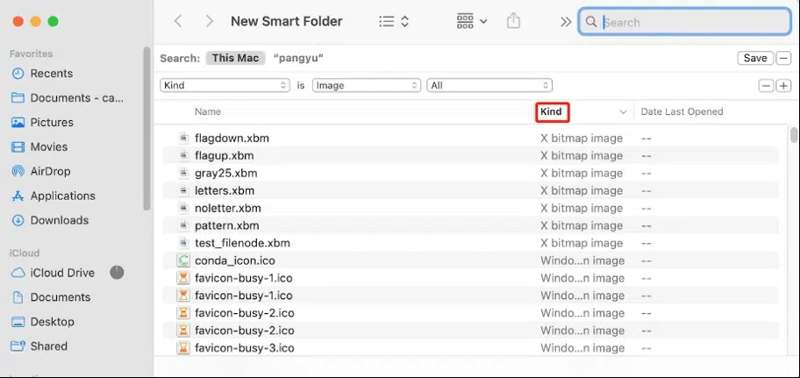This screenshot has height=378, width=800.
Task: Add a new search criteria row
Action: pos(783,86)
